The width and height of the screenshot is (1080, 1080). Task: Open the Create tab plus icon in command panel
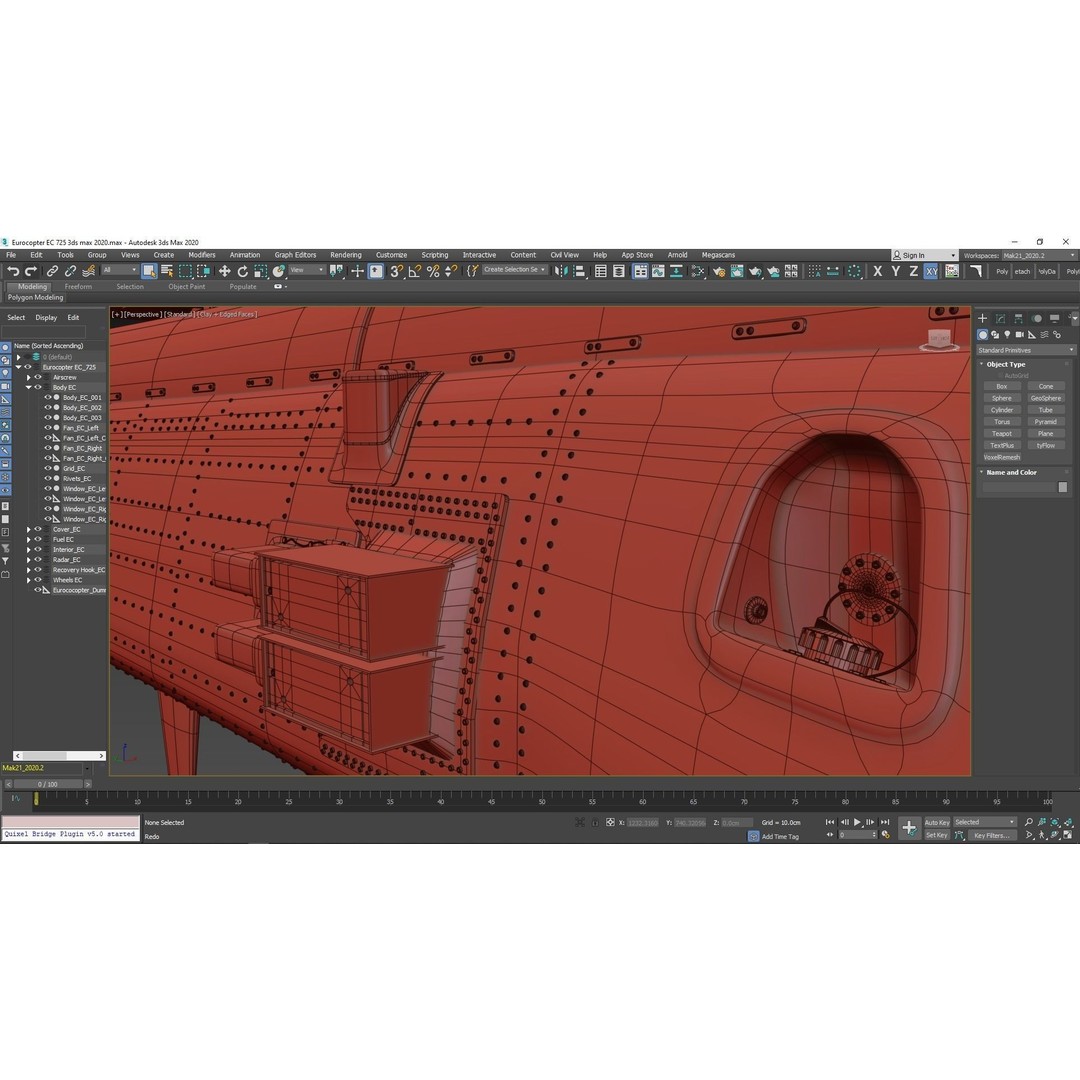click(982, 318)
